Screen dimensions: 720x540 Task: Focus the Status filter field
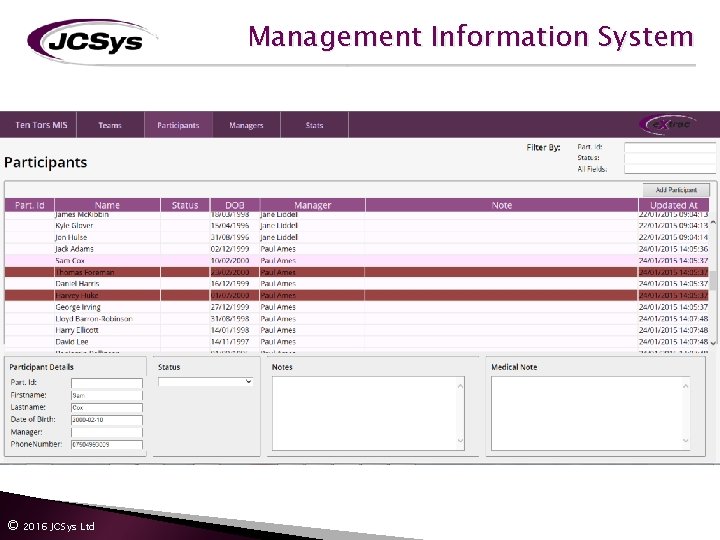pyautogui.click(x=669, y=158)
